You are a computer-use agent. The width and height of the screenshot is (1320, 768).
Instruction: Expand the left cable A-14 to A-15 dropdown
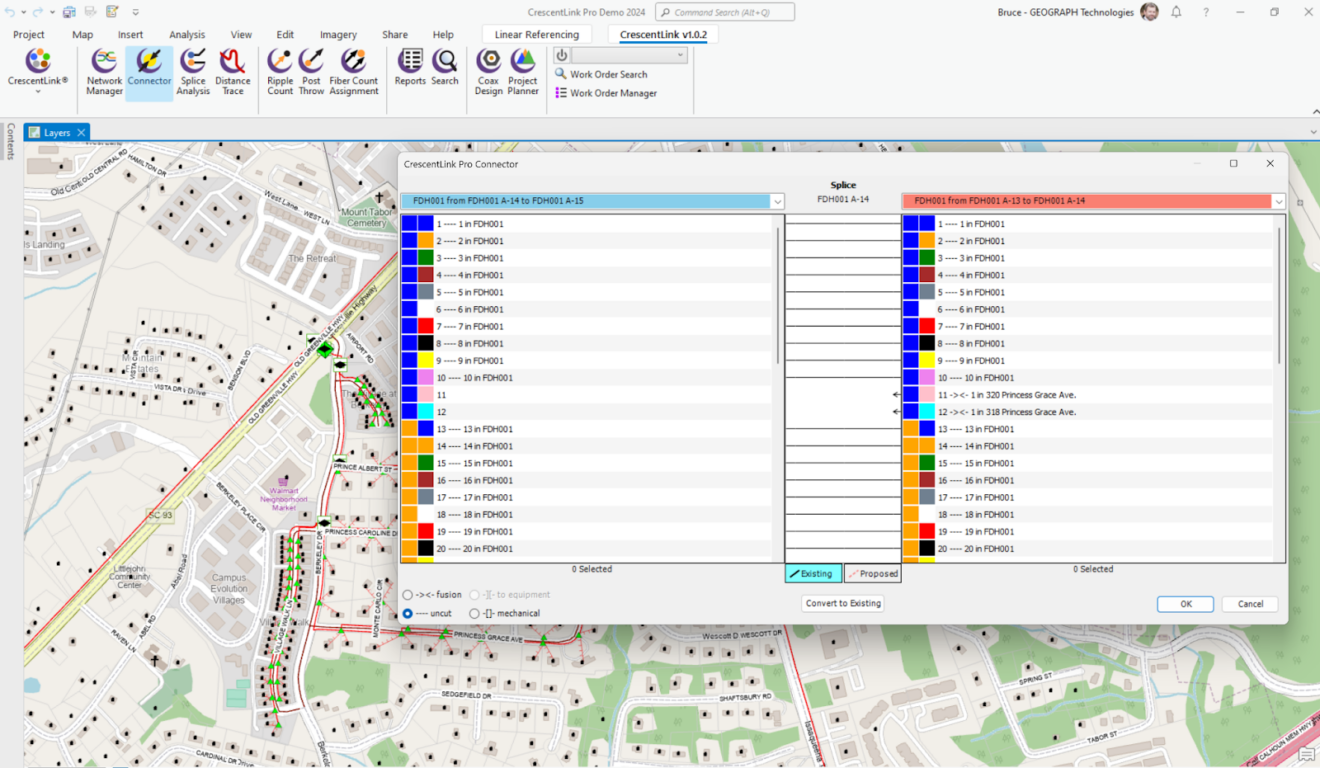click(777, 202)
